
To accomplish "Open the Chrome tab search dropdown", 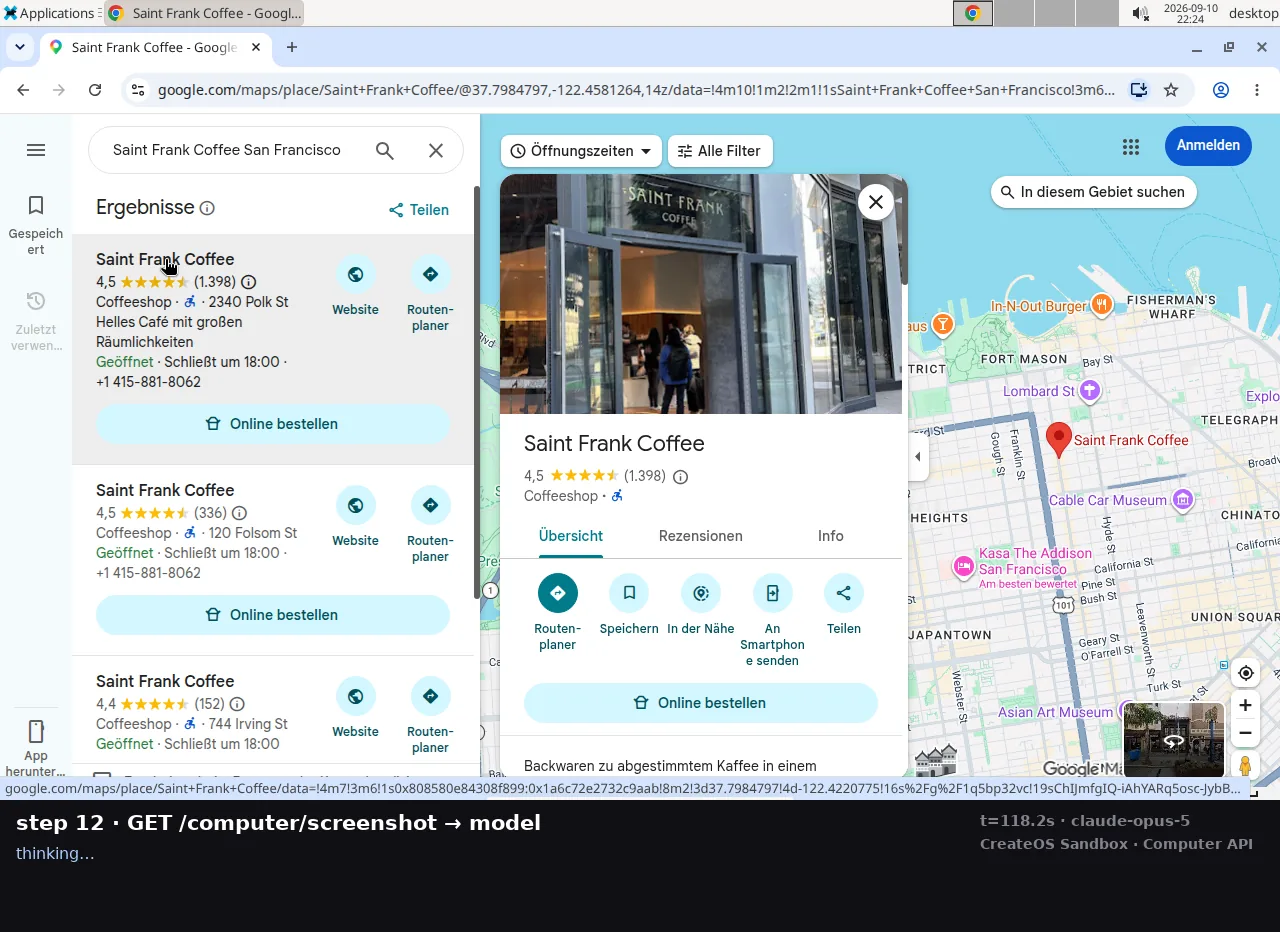I will pos(20,47).
